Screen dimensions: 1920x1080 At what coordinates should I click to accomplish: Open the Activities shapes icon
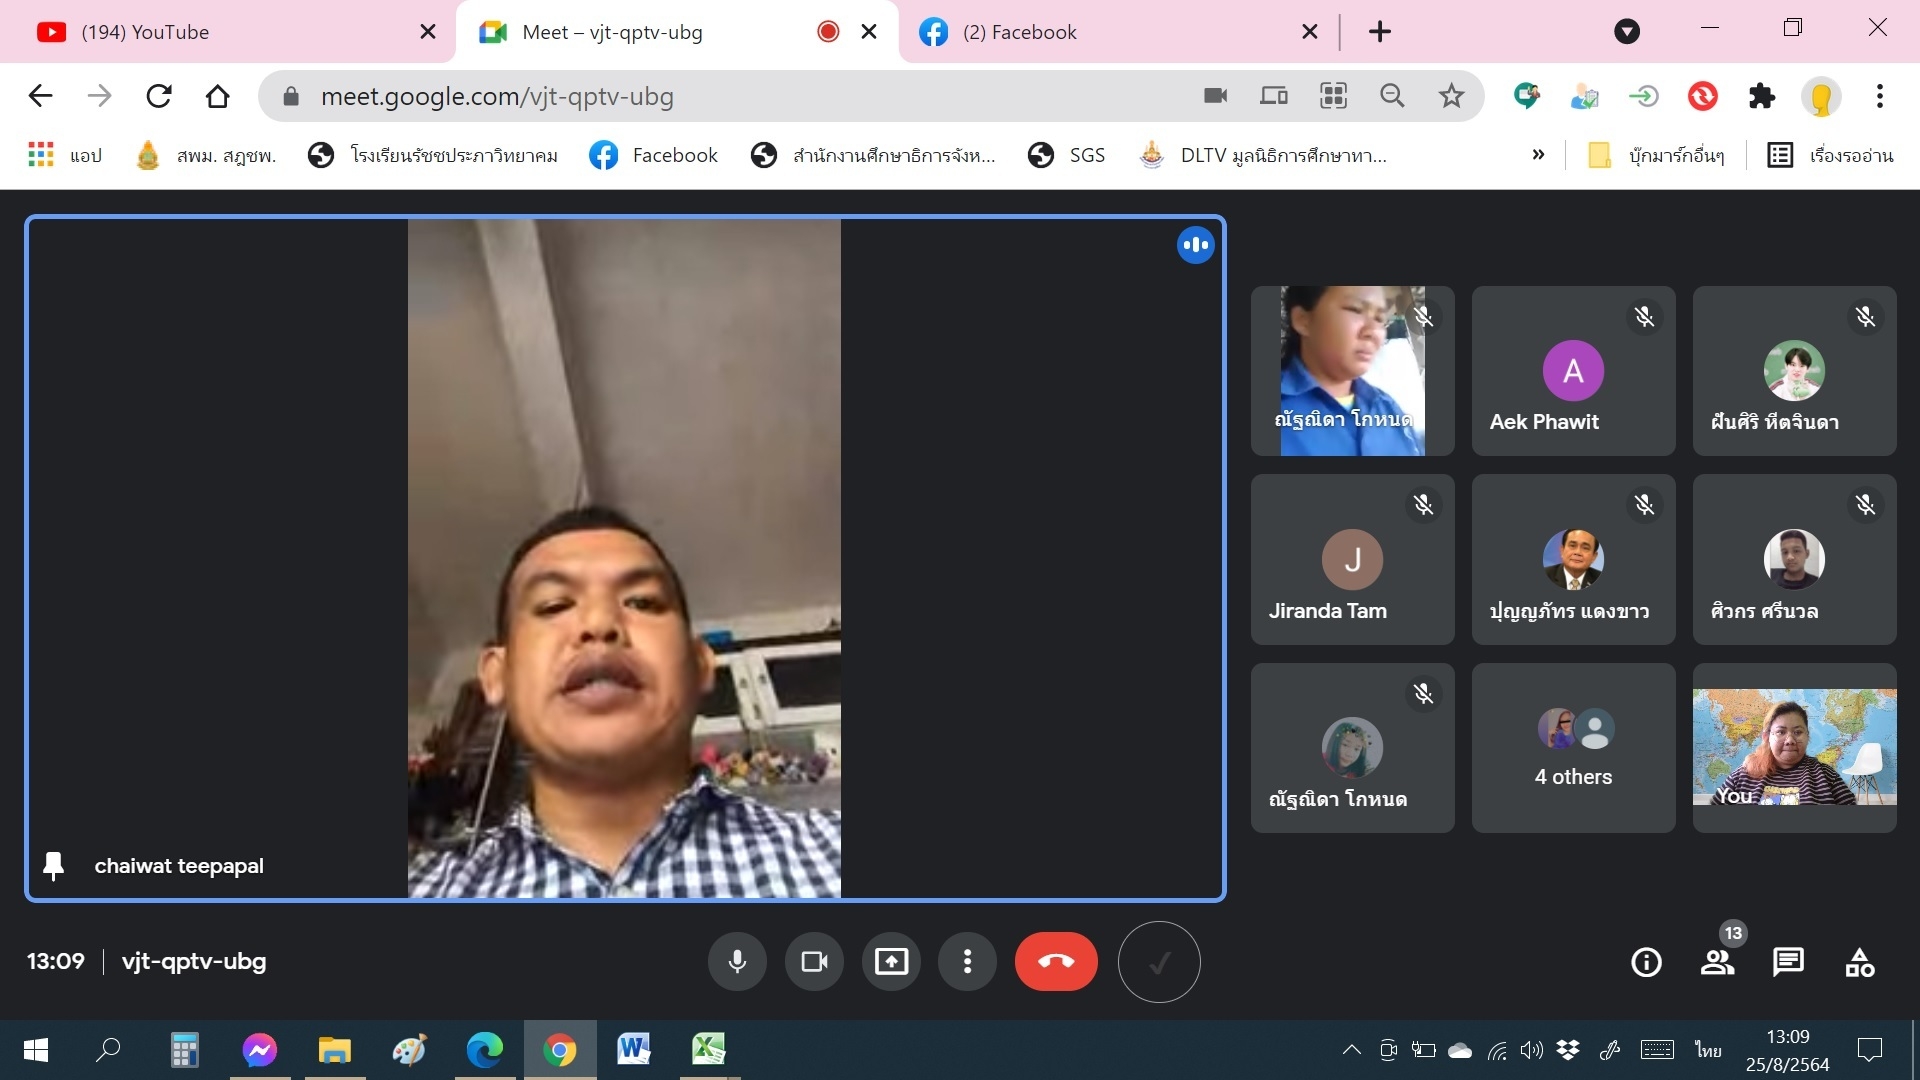[1859, 962]
